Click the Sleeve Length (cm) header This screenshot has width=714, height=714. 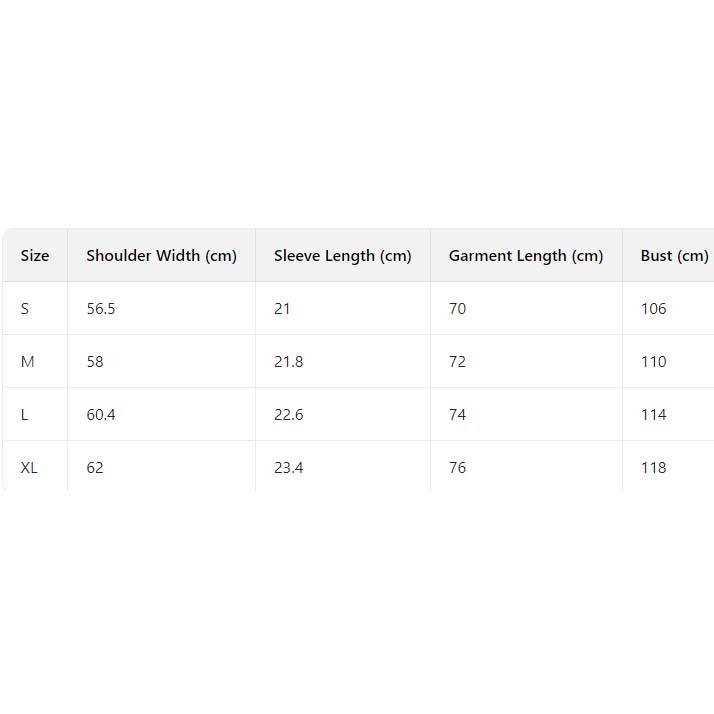pyautogui.click(x=342, y=256)
